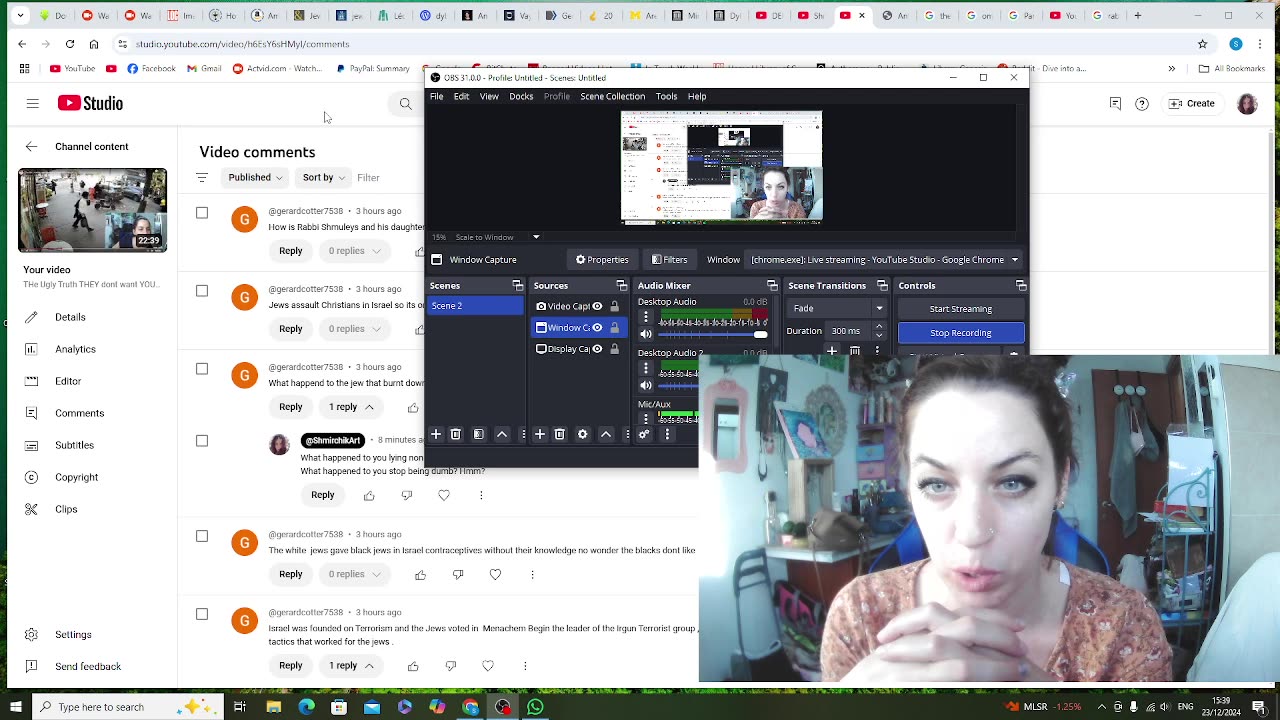This screenshot has width=1280, height=720.
Task: Expand 0 replies on Rabbi Shmuleys comment
Action: [354, 251]
